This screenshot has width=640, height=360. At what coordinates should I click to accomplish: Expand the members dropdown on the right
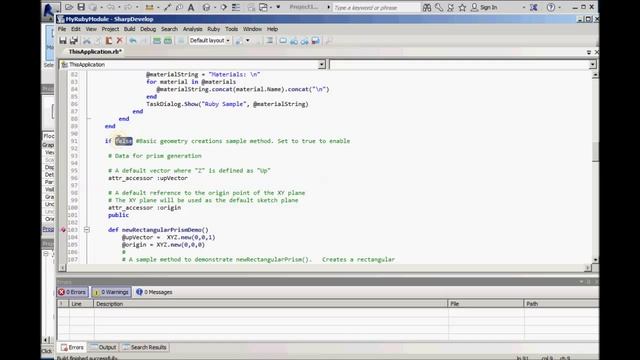click(x=592, y=64)
